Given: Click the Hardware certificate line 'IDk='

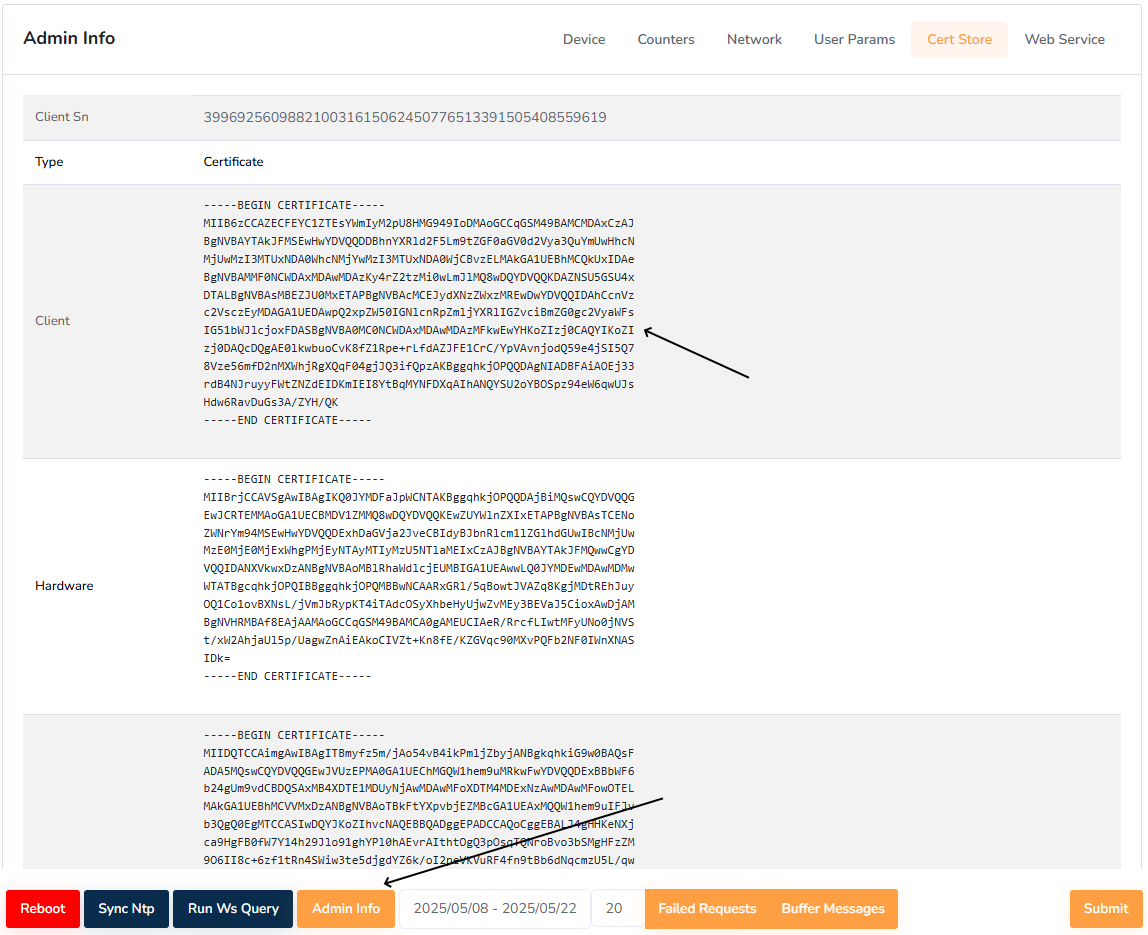Looking at the screenshot, I should click(x=217, y=658).
